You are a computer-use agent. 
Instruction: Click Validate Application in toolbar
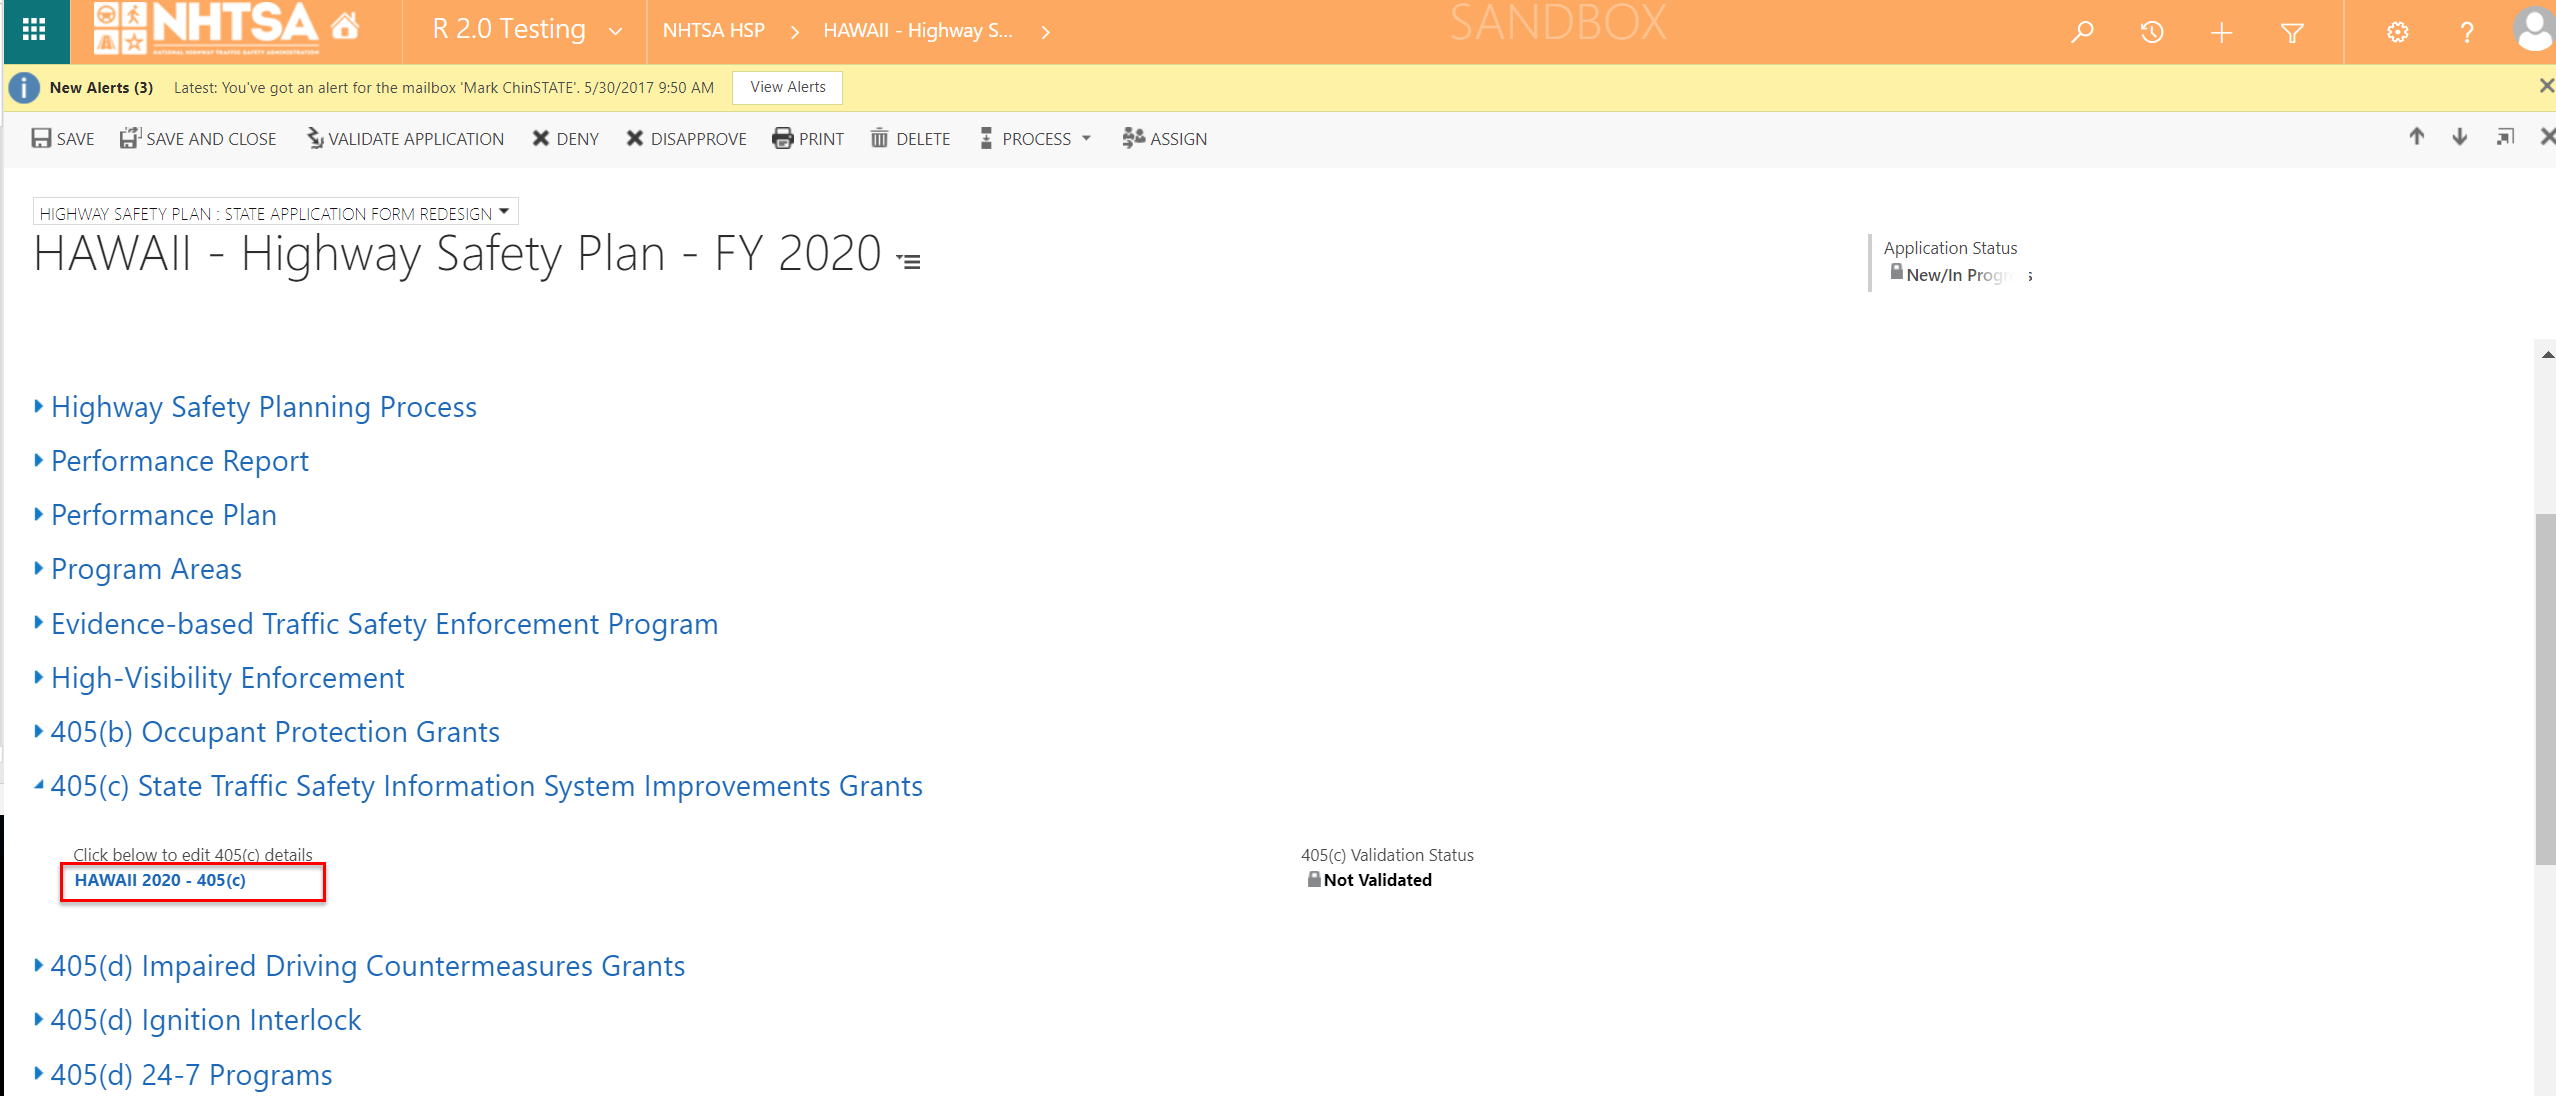(x=405, y=139)
